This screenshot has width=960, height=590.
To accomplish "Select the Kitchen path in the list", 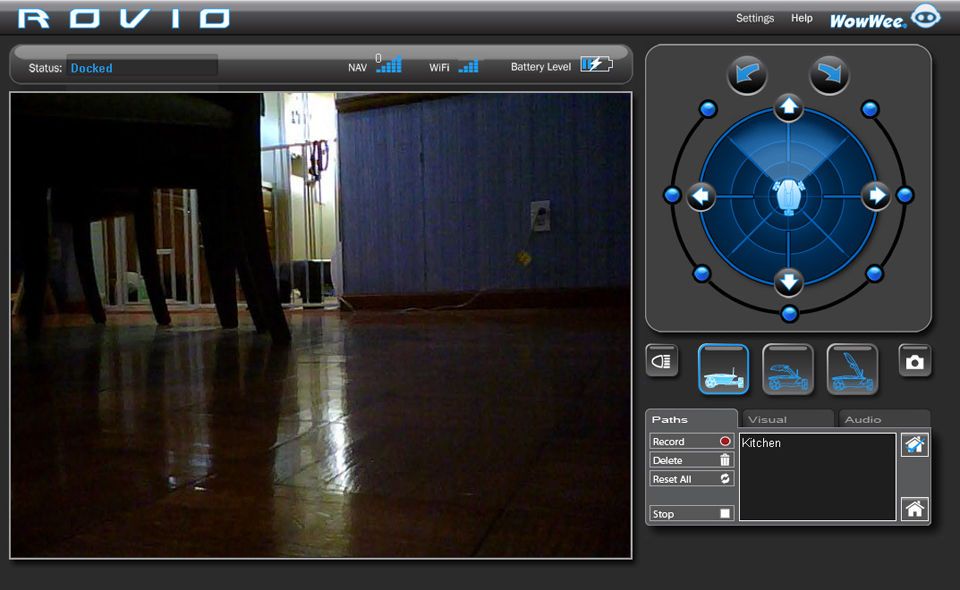I will 761,442.
